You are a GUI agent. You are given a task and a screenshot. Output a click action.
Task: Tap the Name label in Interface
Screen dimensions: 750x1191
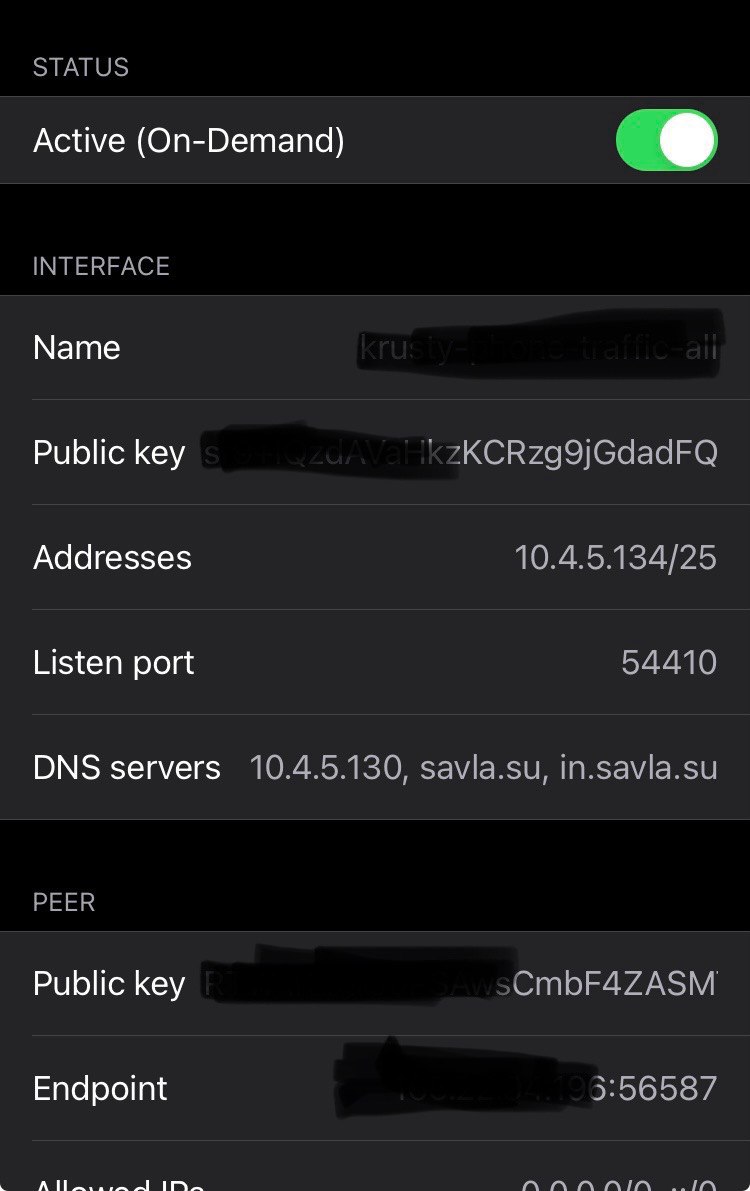(77, 348)
